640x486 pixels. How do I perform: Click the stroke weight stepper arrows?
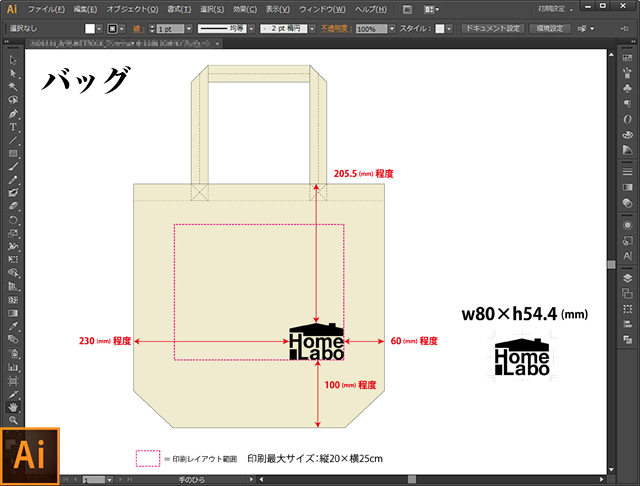click(x=152, y=29)
